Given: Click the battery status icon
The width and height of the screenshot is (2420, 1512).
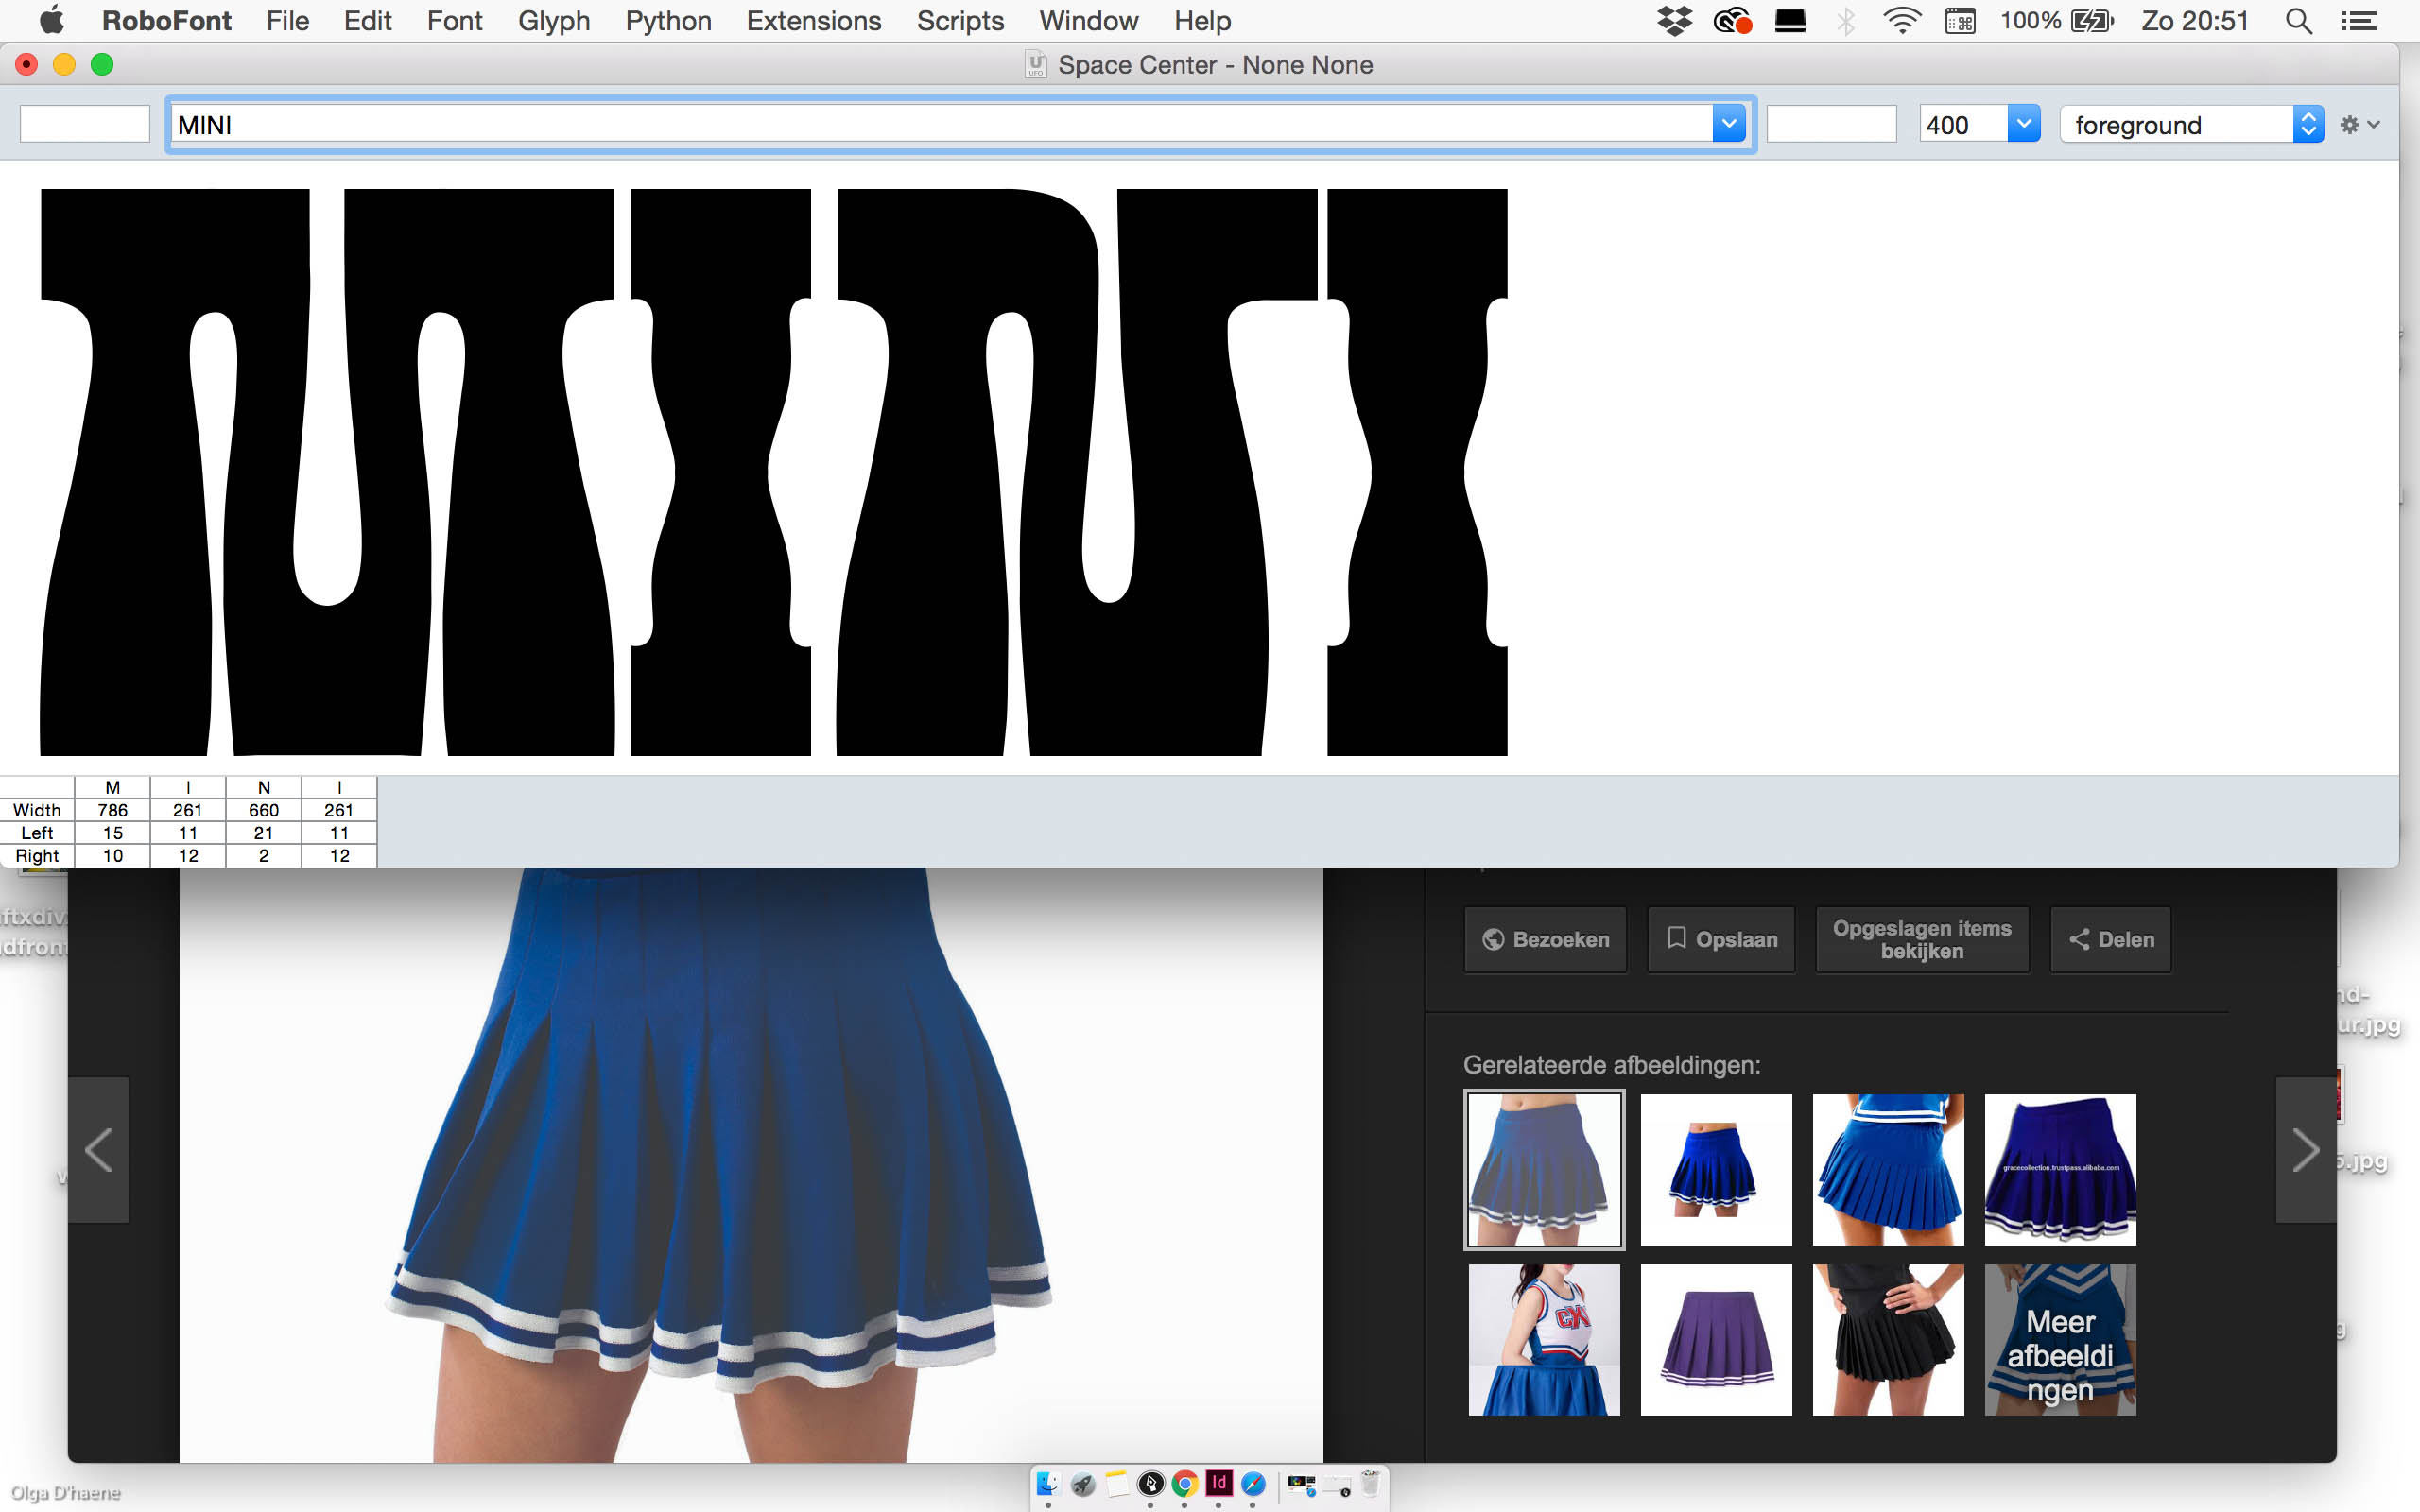Looking at the screenshot, I should tap(2092, 20).
